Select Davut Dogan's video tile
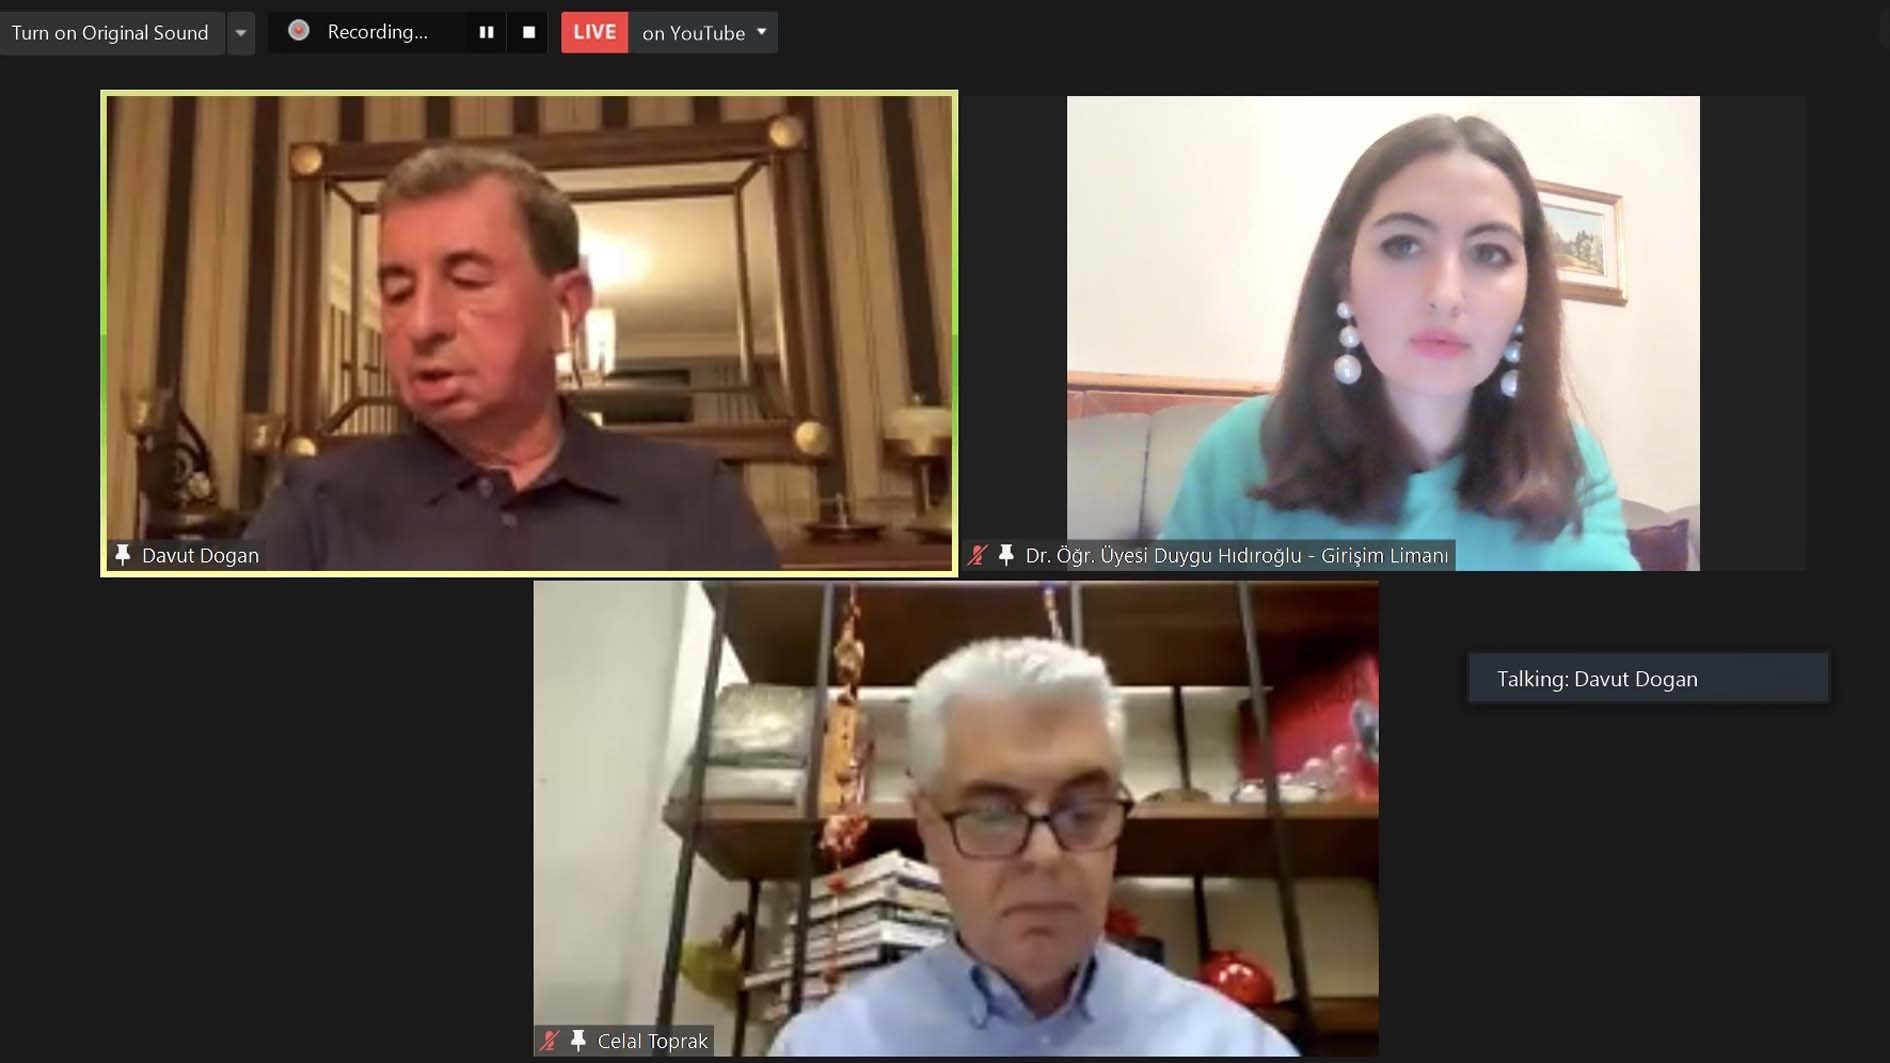The height and width of the screenshot is (1063, 1890). [x=529, y=333]
